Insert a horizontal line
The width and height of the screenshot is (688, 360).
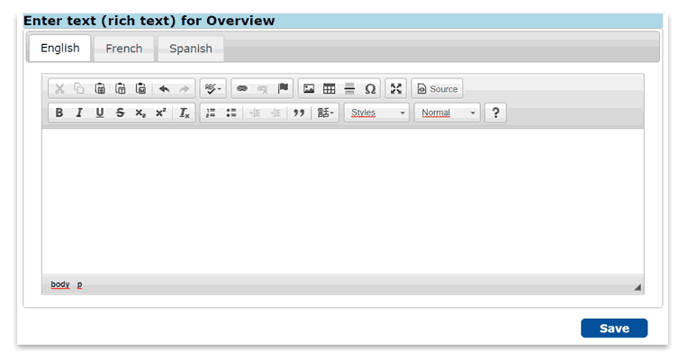(349, 89)
